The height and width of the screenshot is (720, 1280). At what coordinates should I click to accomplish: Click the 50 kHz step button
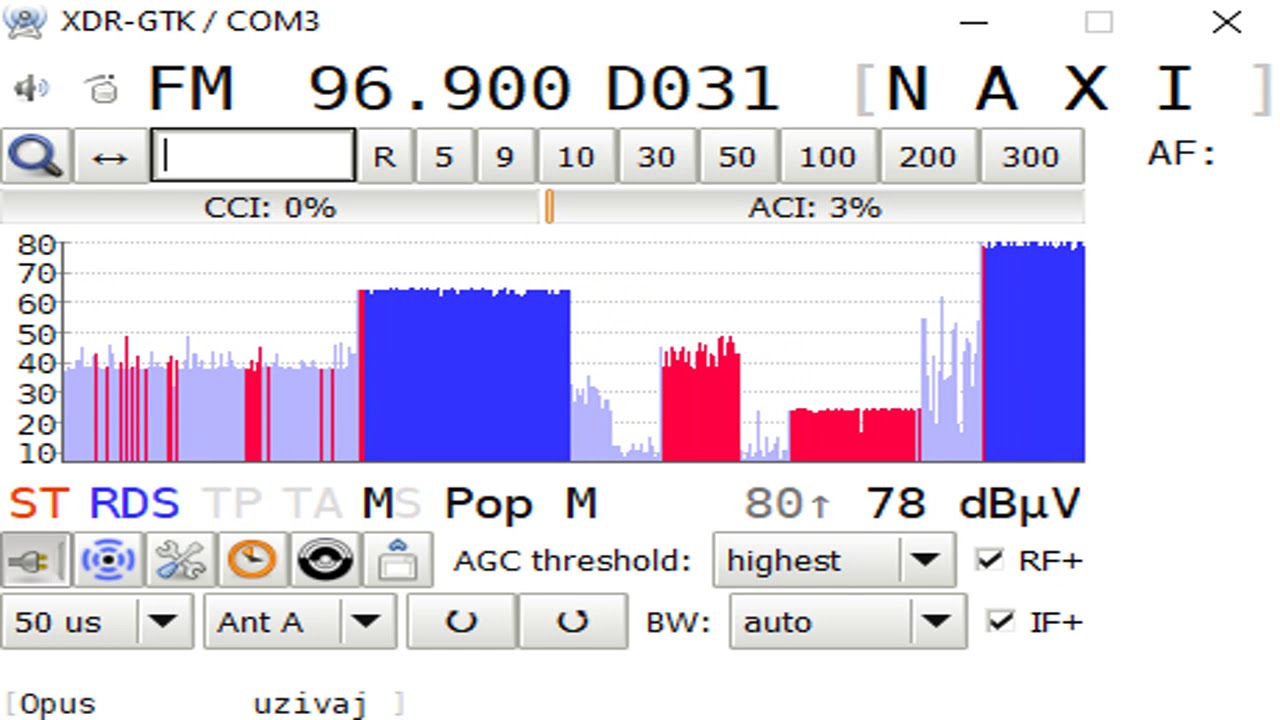click(737, 156)
